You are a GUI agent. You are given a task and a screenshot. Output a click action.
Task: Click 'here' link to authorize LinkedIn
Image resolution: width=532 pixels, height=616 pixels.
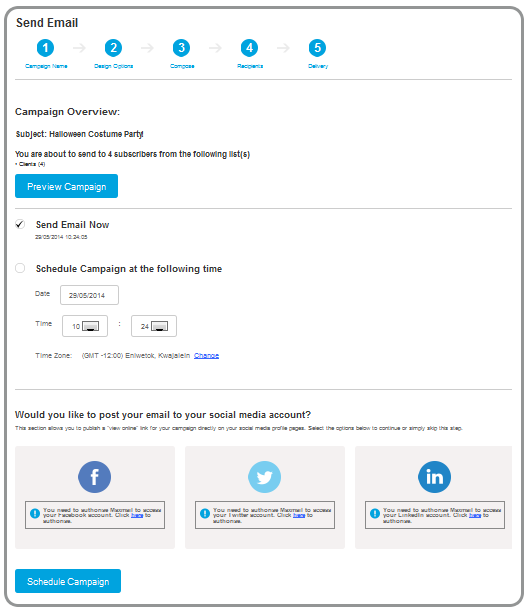click(475, 515)
